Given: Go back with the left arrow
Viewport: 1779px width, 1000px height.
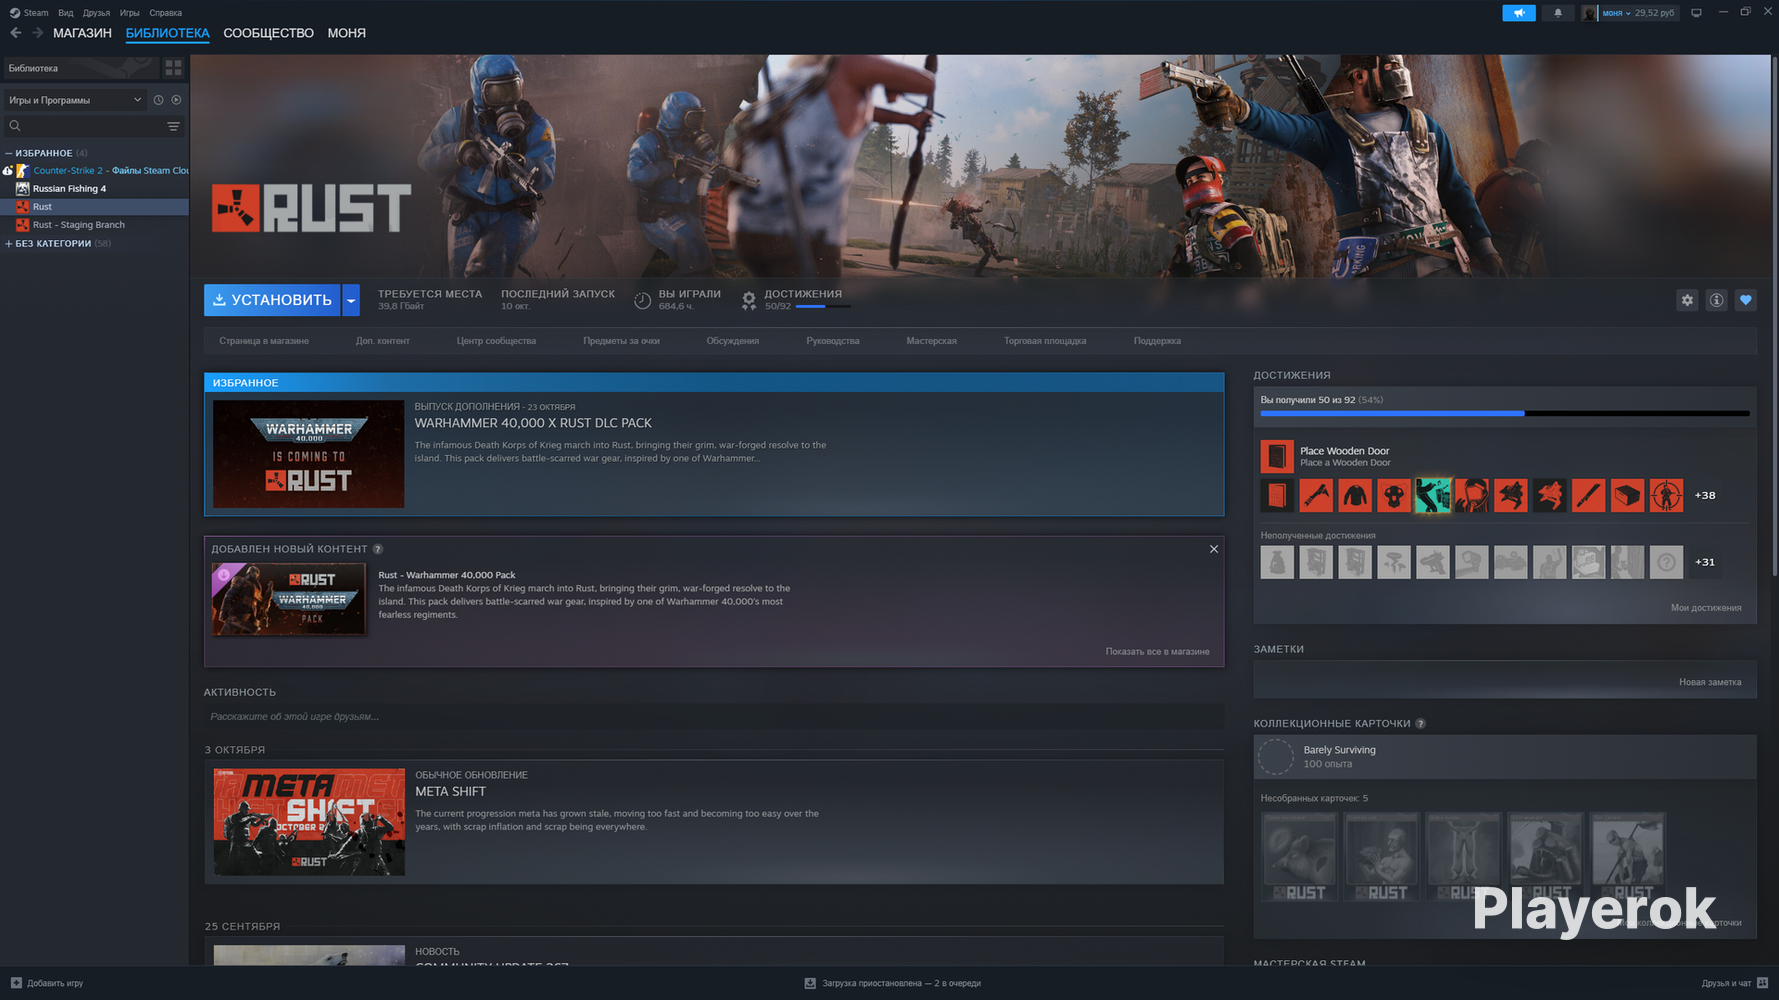Looking at the screenshot, I should tap(16, 33).
